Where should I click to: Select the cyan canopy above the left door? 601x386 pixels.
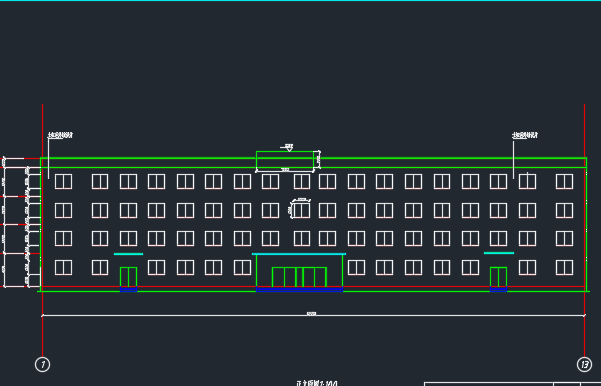(x=128, y=254)
